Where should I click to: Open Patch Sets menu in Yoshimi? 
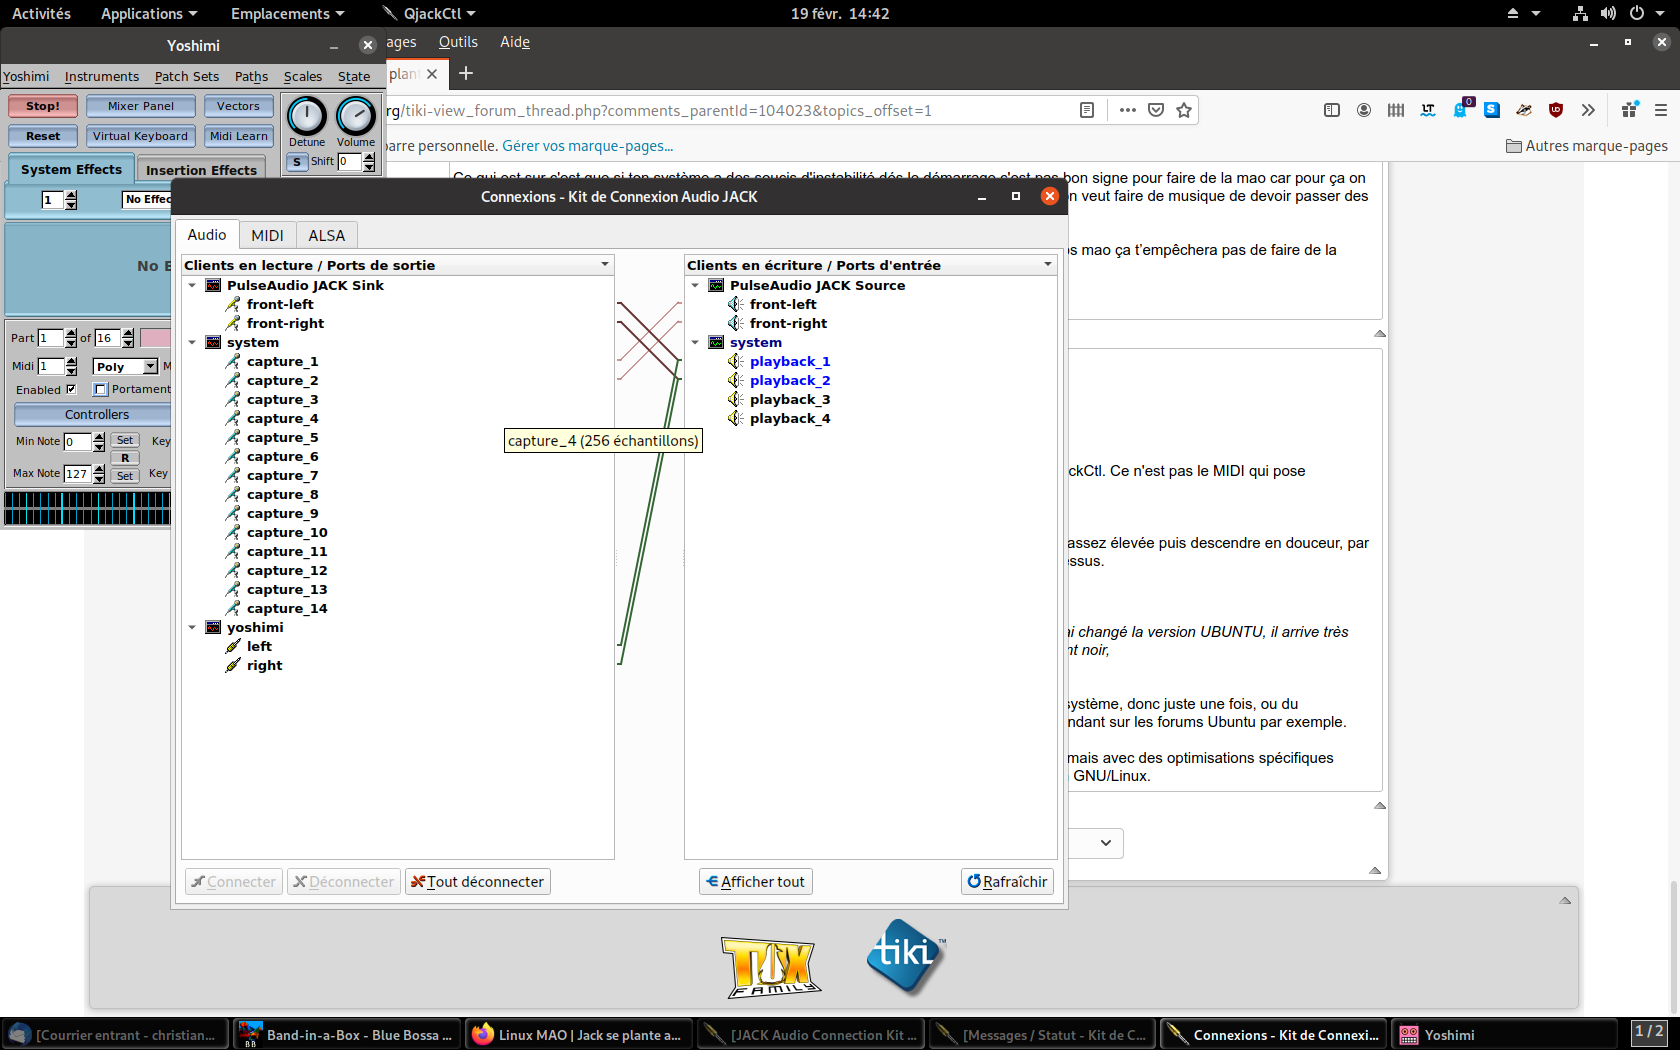[187, 76]
